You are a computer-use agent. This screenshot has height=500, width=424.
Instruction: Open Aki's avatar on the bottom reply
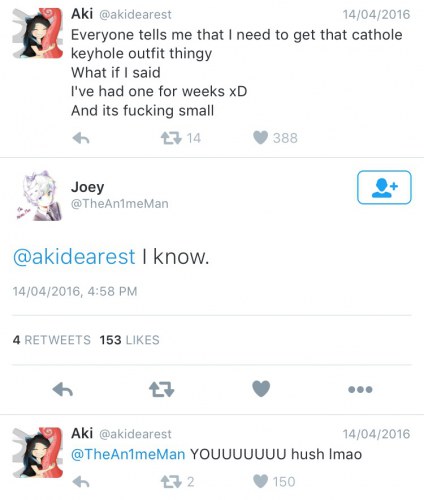pos(37,453)
